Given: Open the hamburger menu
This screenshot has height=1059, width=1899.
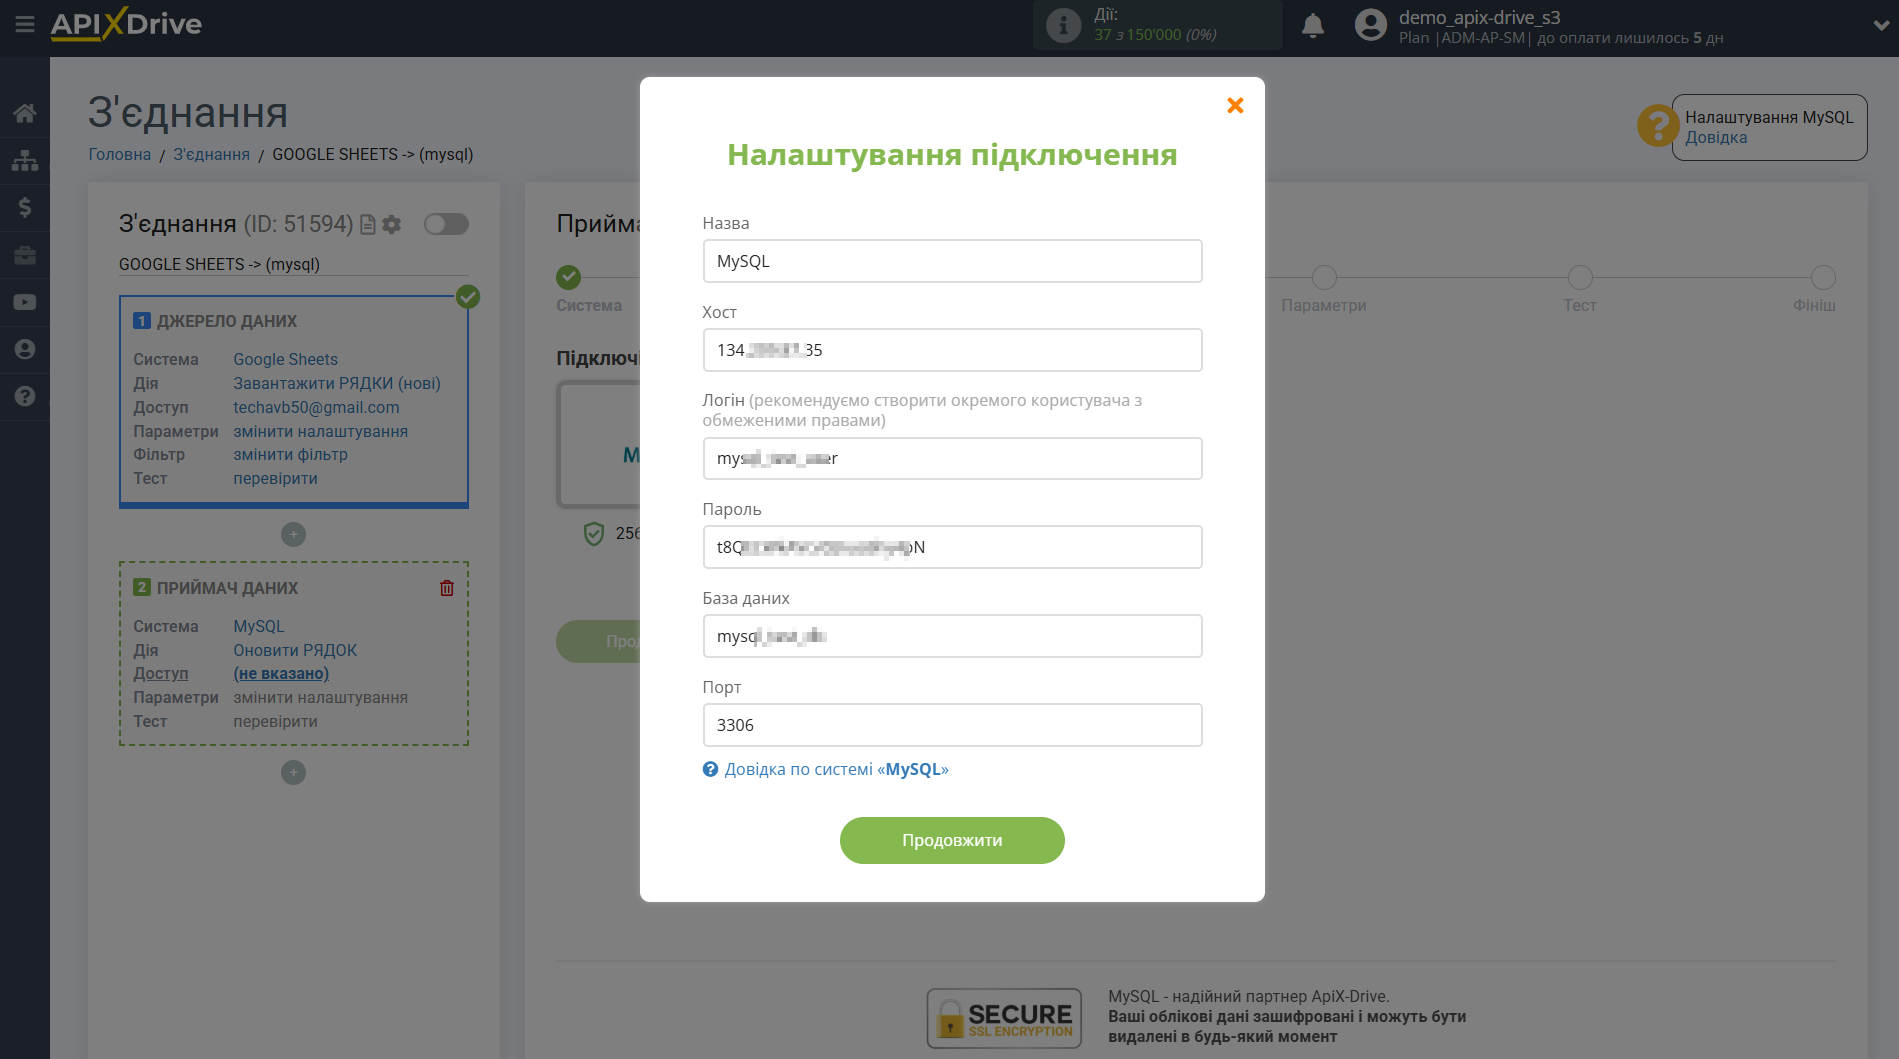Looking at the screenshot, I should point(25,24).
